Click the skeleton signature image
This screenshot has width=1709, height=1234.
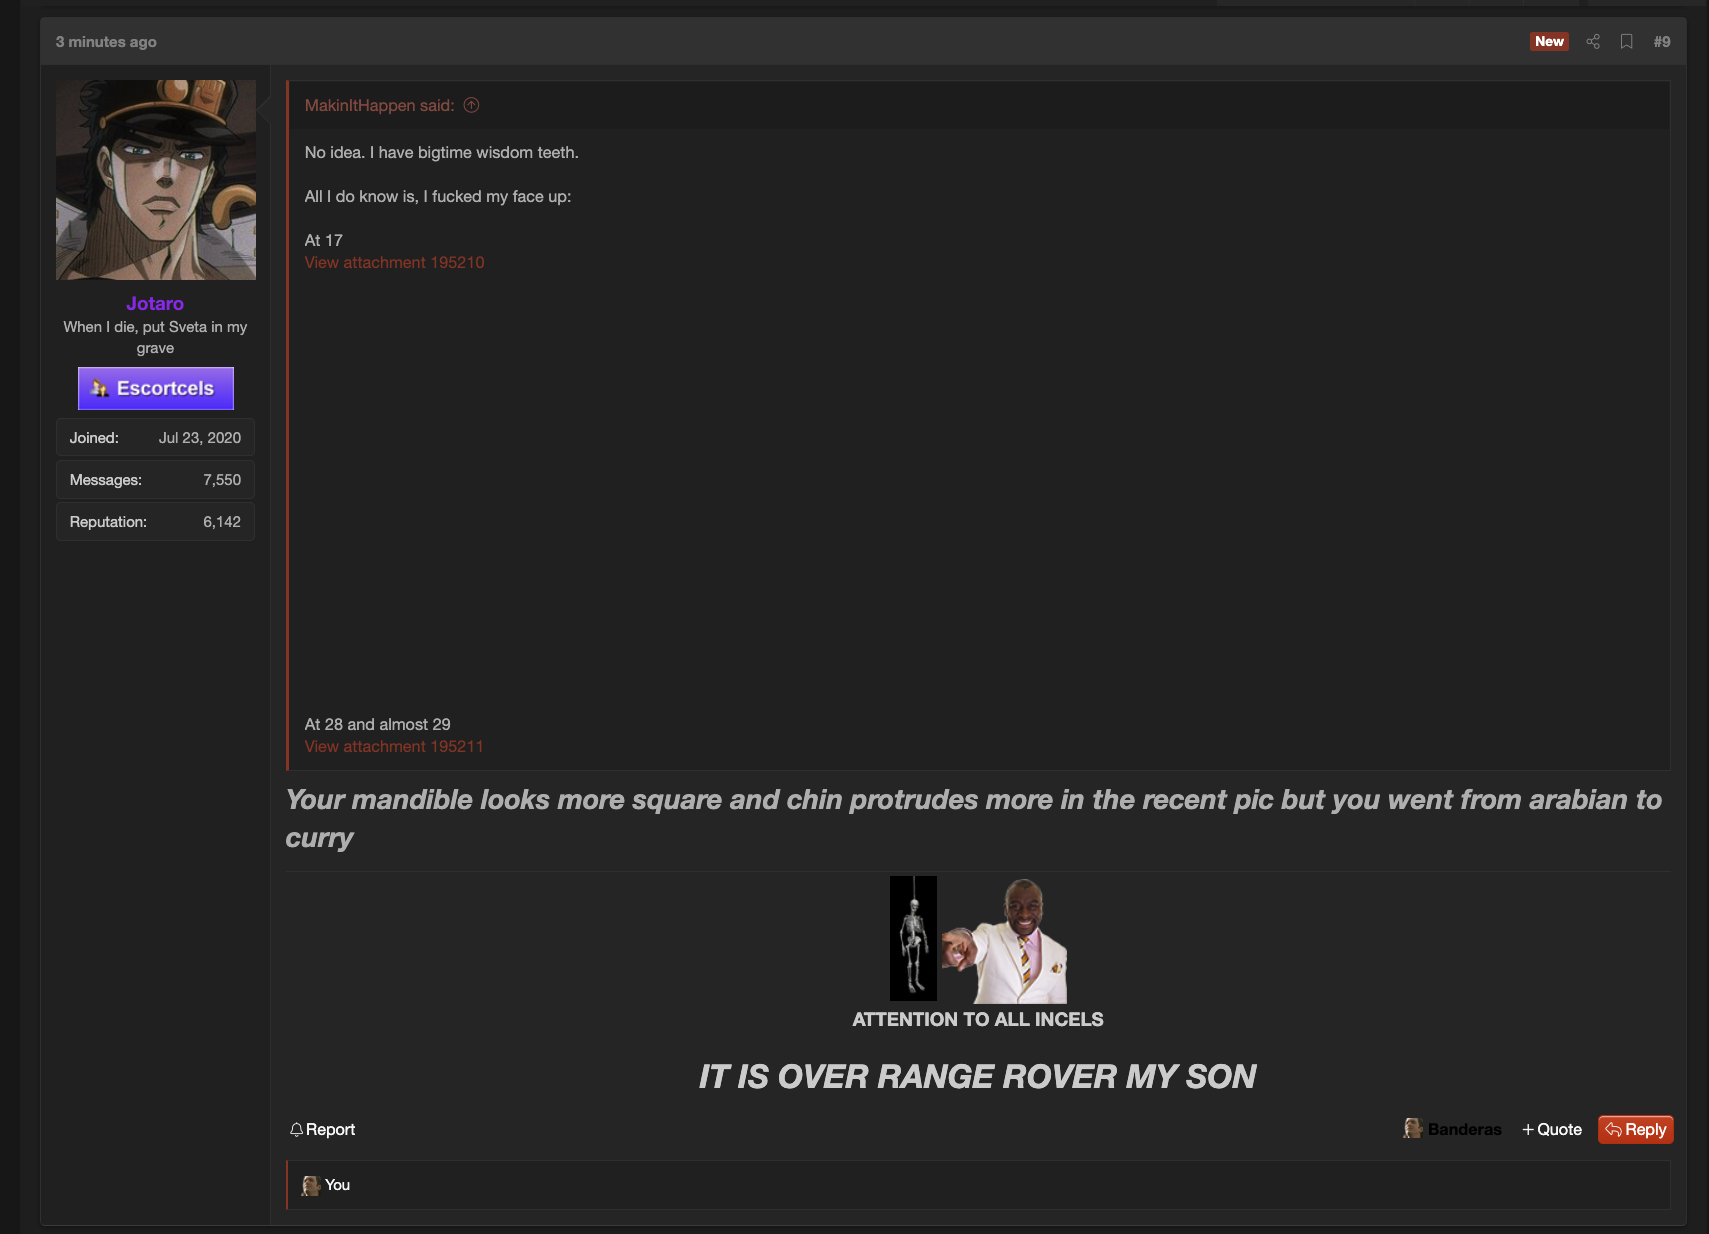pyautogui.click(x=913, y=938)
